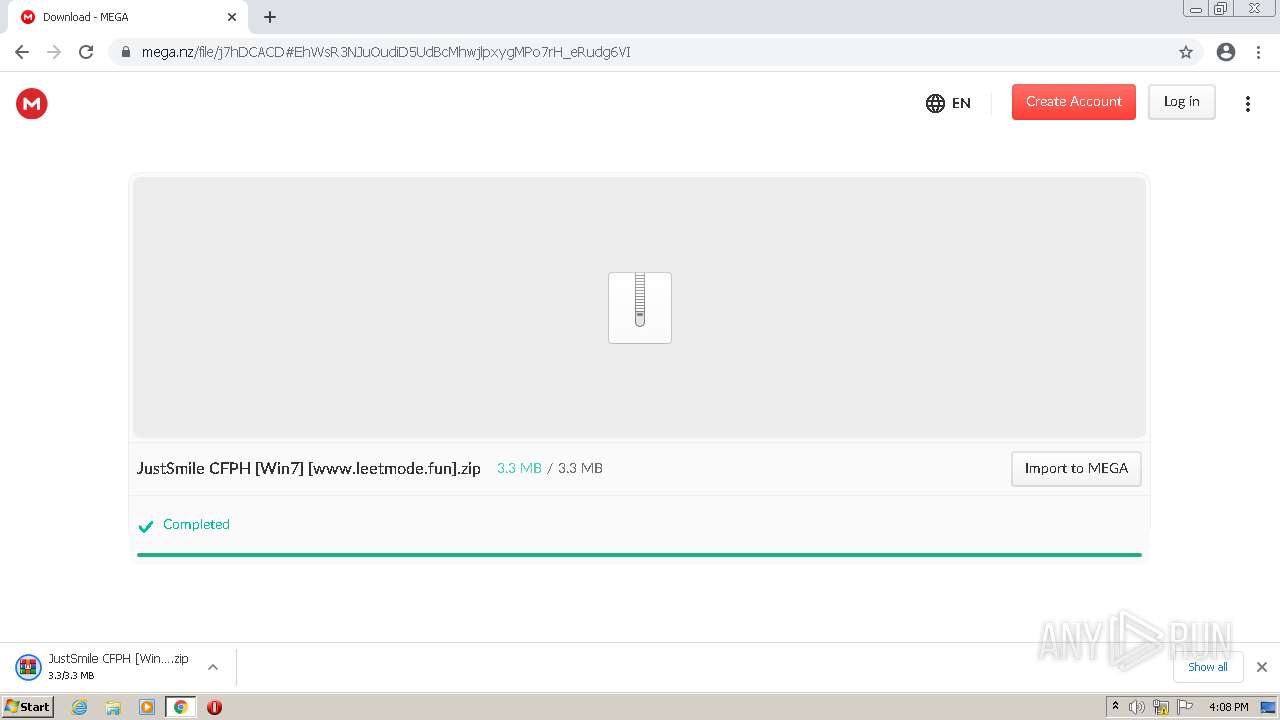The height and width of the screenshot is (720, 1280).
Task: Close the downloads shelf
Action: (1261, 667)
